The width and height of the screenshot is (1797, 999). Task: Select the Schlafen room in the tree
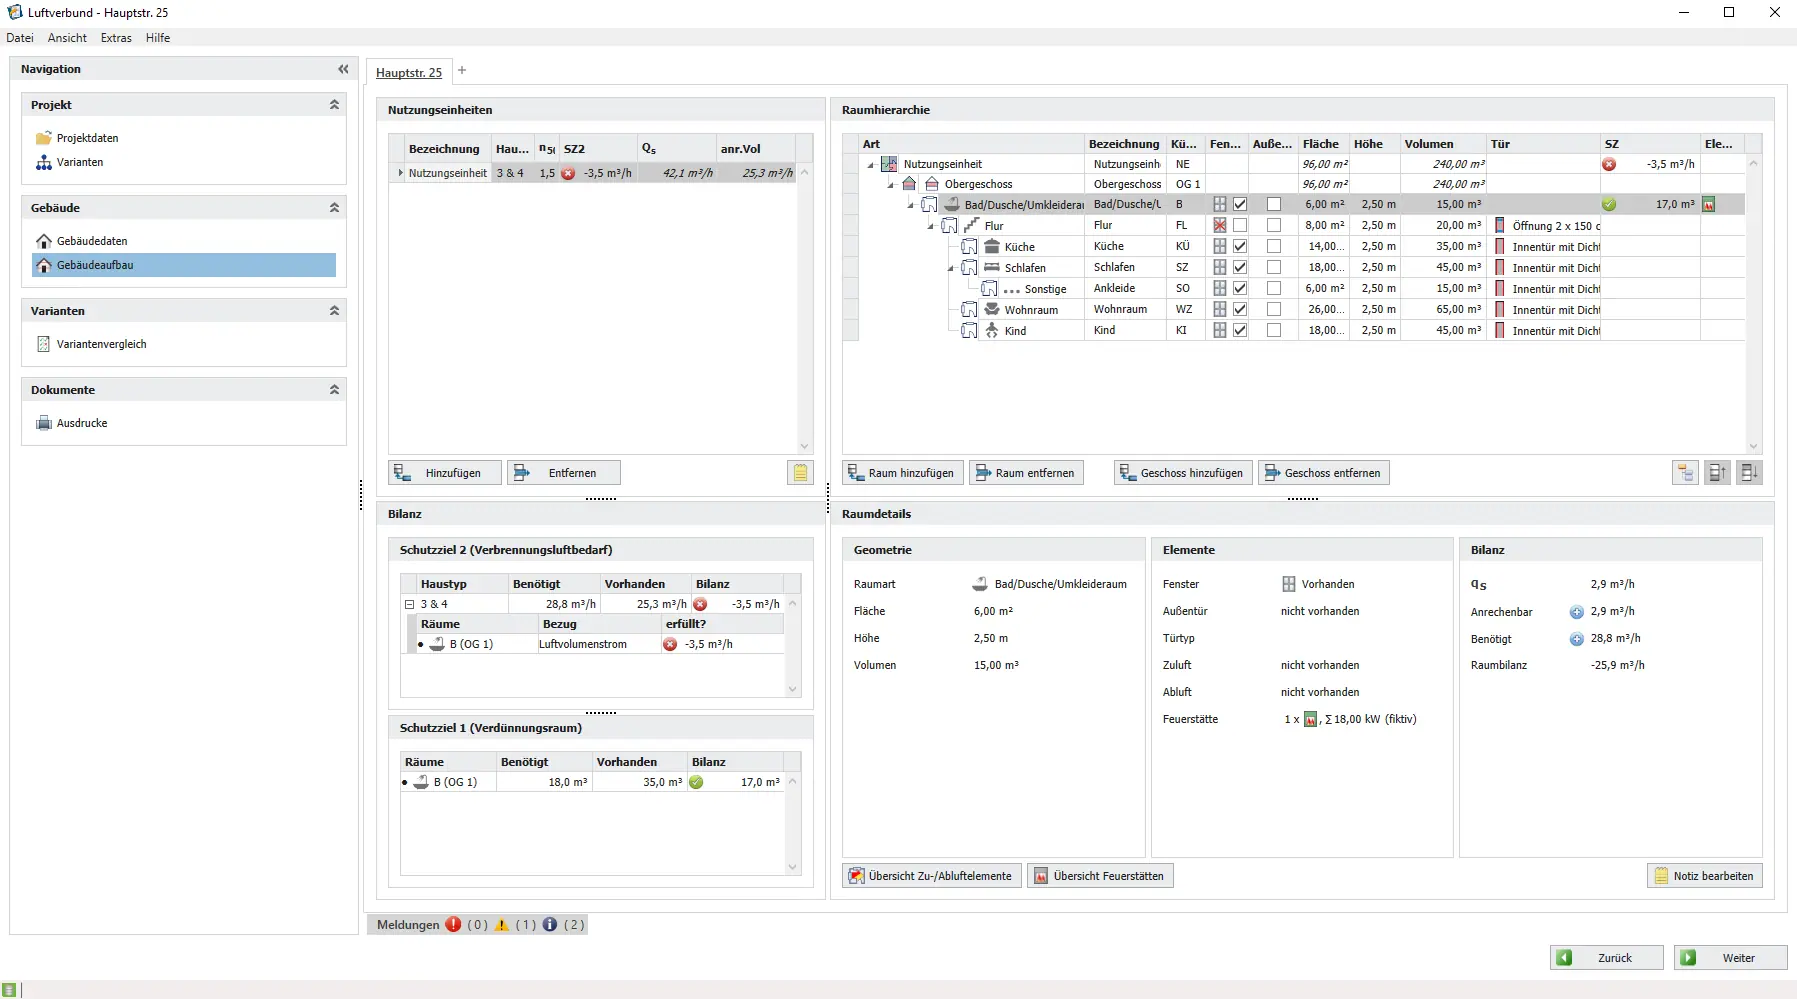pyautogui.click(x=1024, y=268)
